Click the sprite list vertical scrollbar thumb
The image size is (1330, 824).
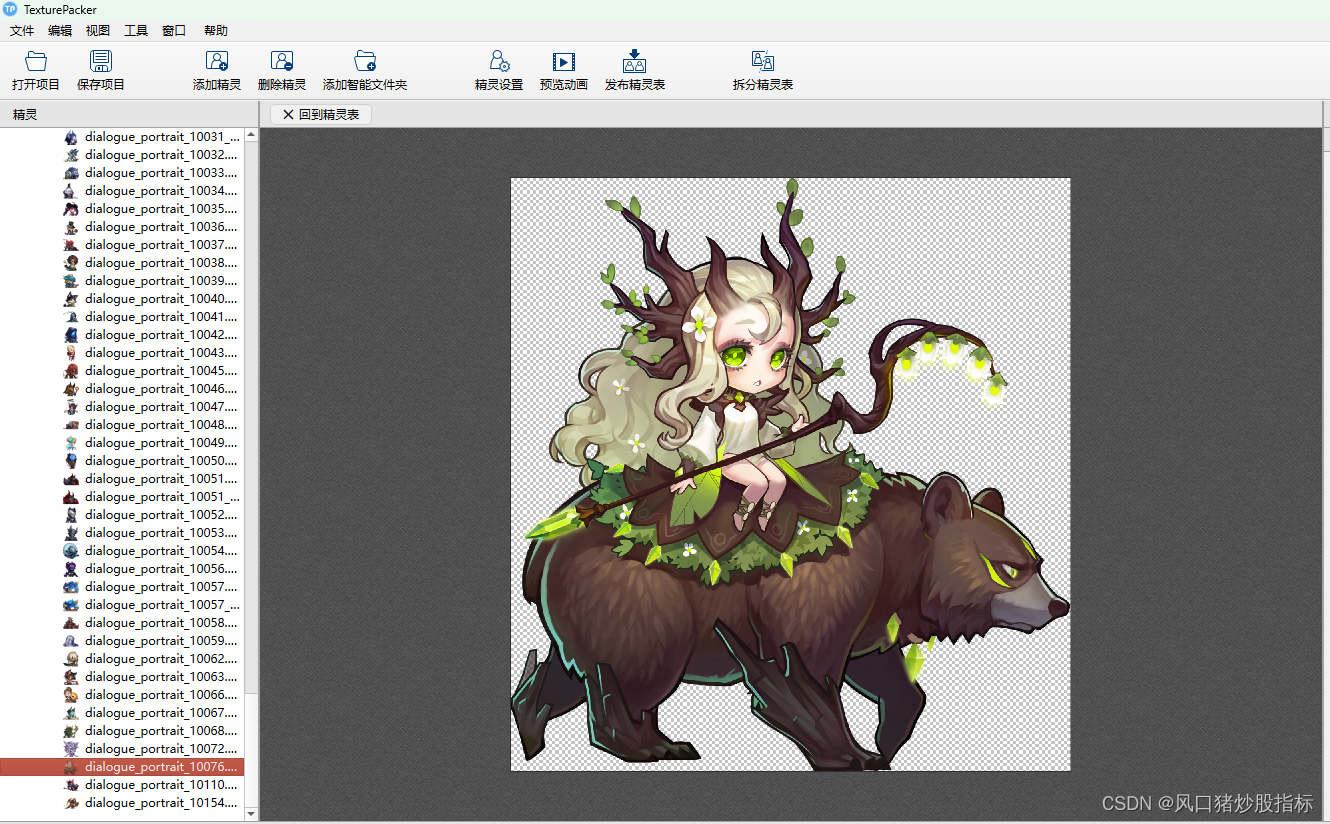click(251, 750)
